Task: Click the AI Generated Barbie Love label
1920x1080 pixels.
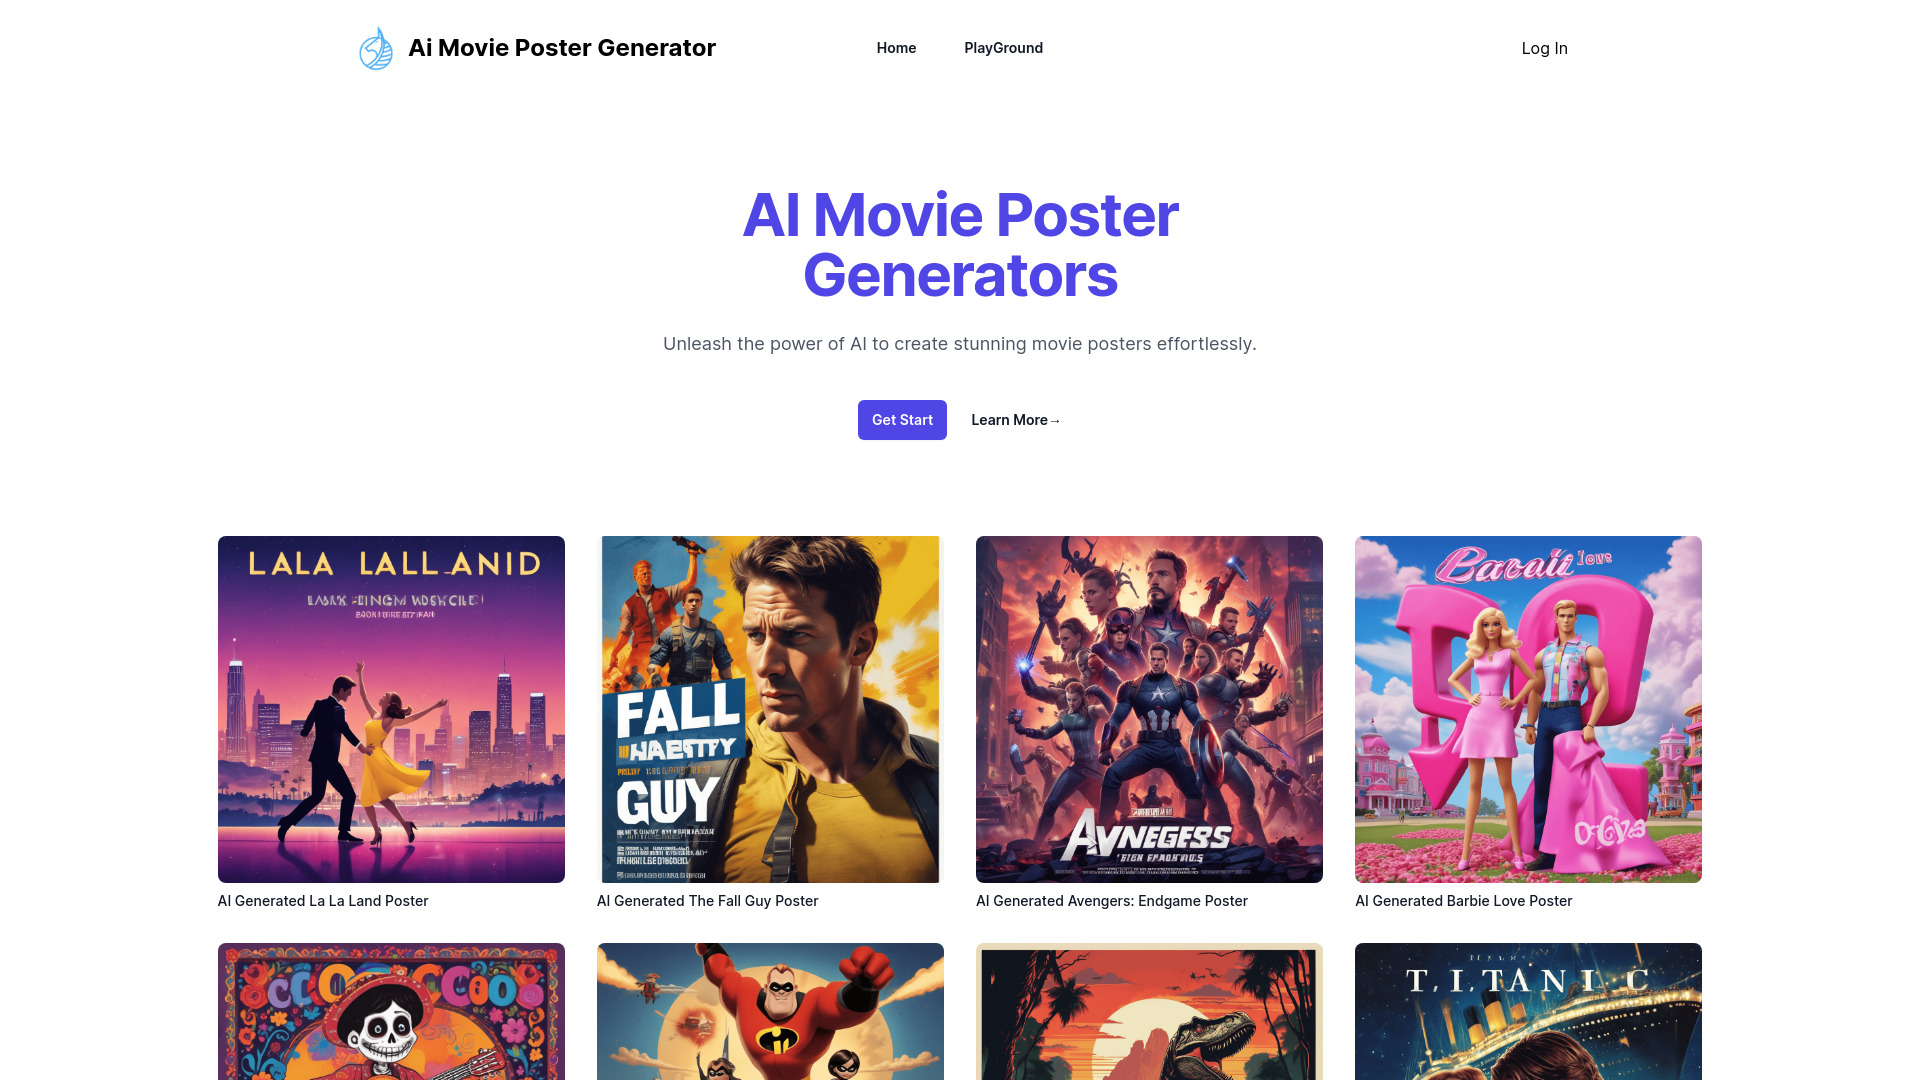Action: coord(1462,901)
